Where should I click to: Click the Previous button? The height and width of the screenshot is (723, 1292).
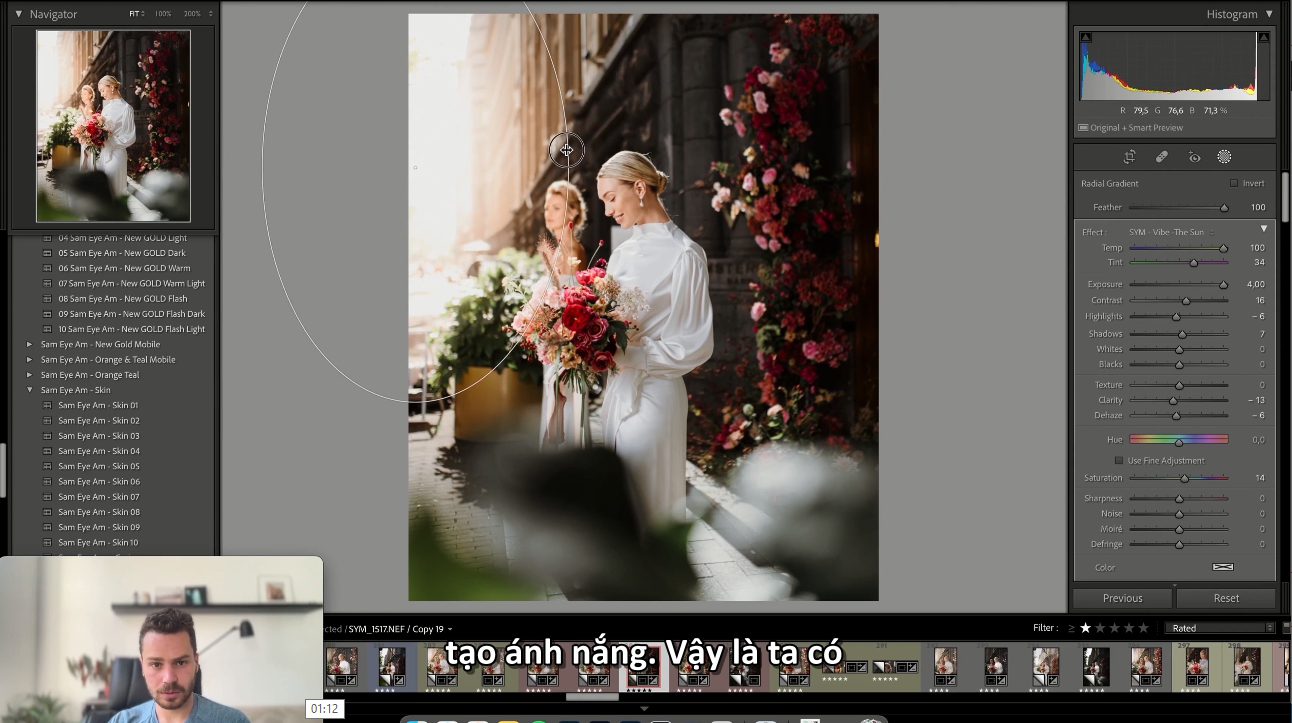point(1122,598)
